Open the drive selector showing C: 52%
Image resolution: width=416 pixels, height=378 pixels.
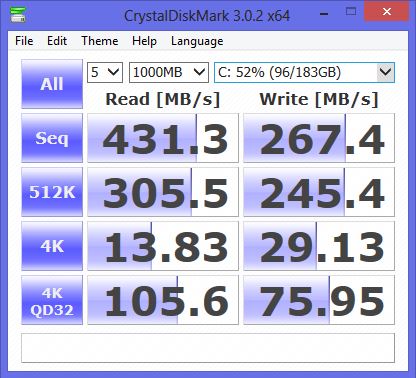pos(304,72)
